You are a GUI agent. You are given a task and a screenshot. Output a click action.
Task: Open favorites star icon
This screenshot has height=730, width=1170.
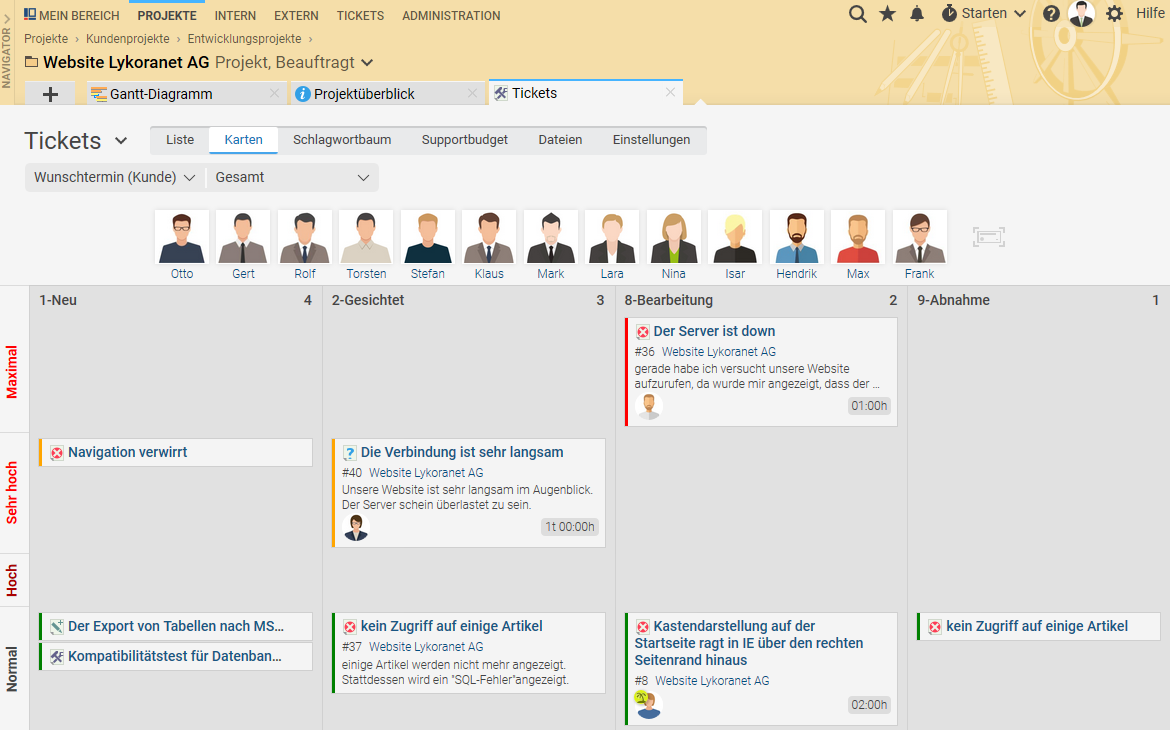point(887,13)
